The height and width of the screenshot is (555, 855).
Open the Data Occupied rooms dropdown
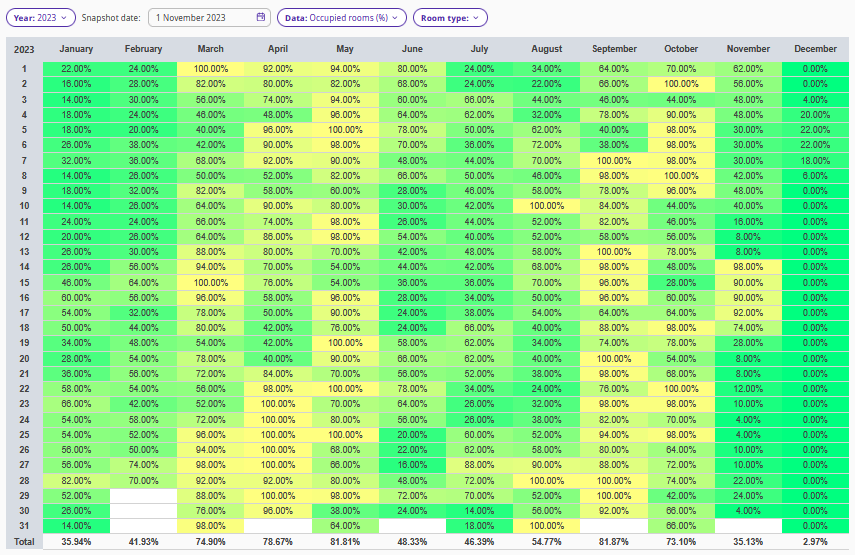tap(342, 17)
